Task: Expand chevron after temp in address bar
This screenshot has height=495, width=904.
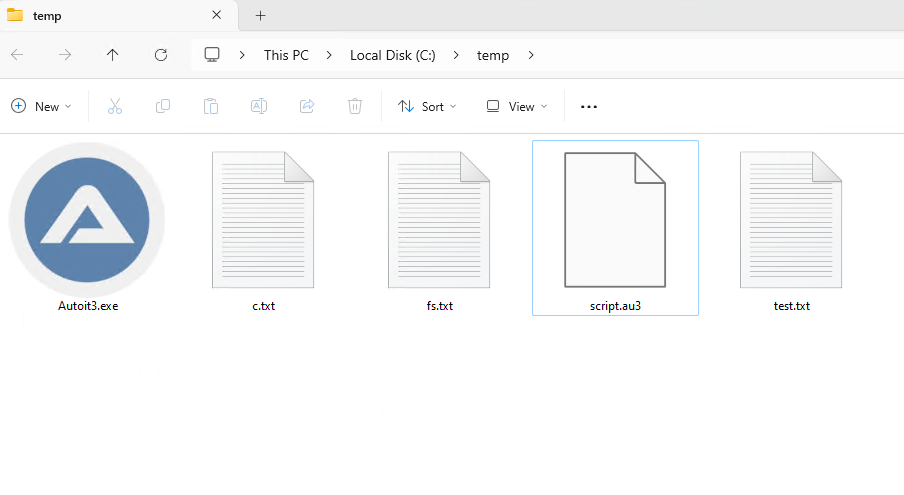Action: pyautogui.click(x=531, y=55)
